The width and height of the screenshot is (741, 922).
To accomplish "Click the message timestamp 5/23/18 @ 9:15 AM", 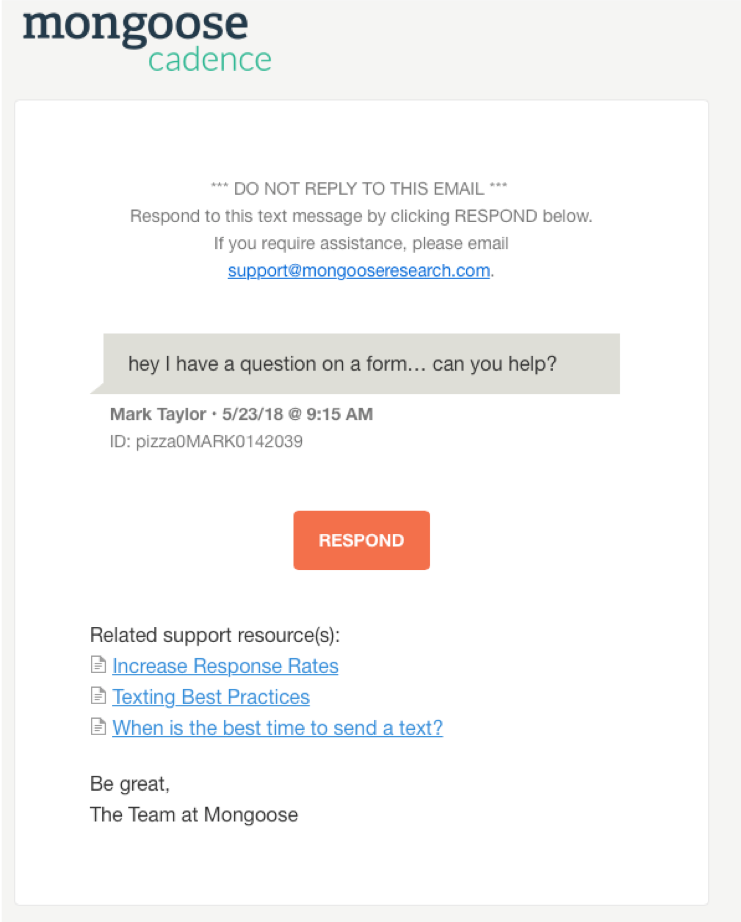I will click(x=289, y=414).
